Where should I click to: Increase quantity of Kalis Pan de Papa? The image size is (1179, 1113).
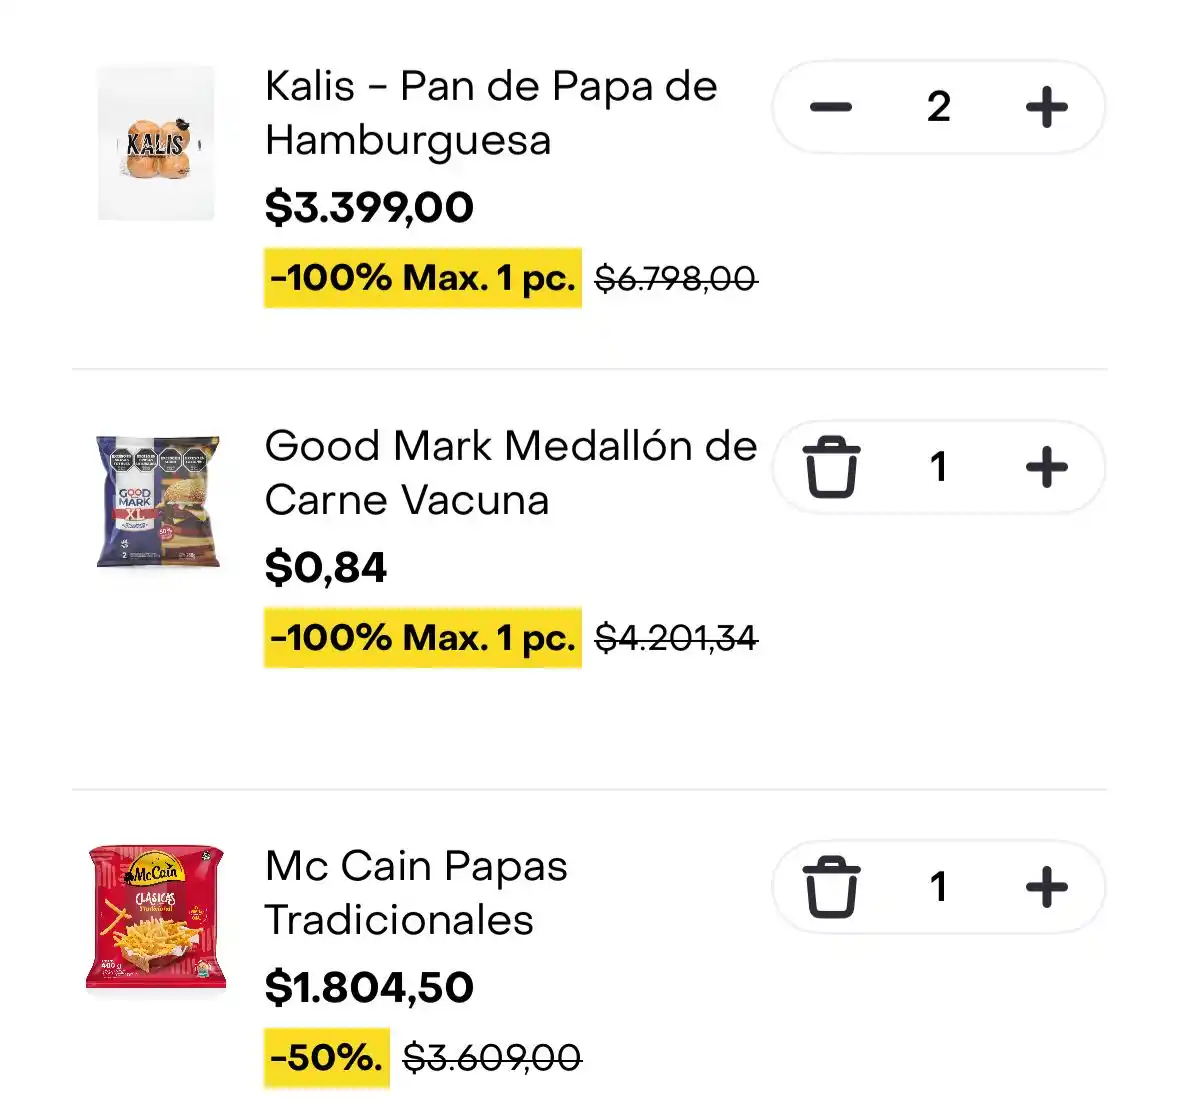point(1047,107)
